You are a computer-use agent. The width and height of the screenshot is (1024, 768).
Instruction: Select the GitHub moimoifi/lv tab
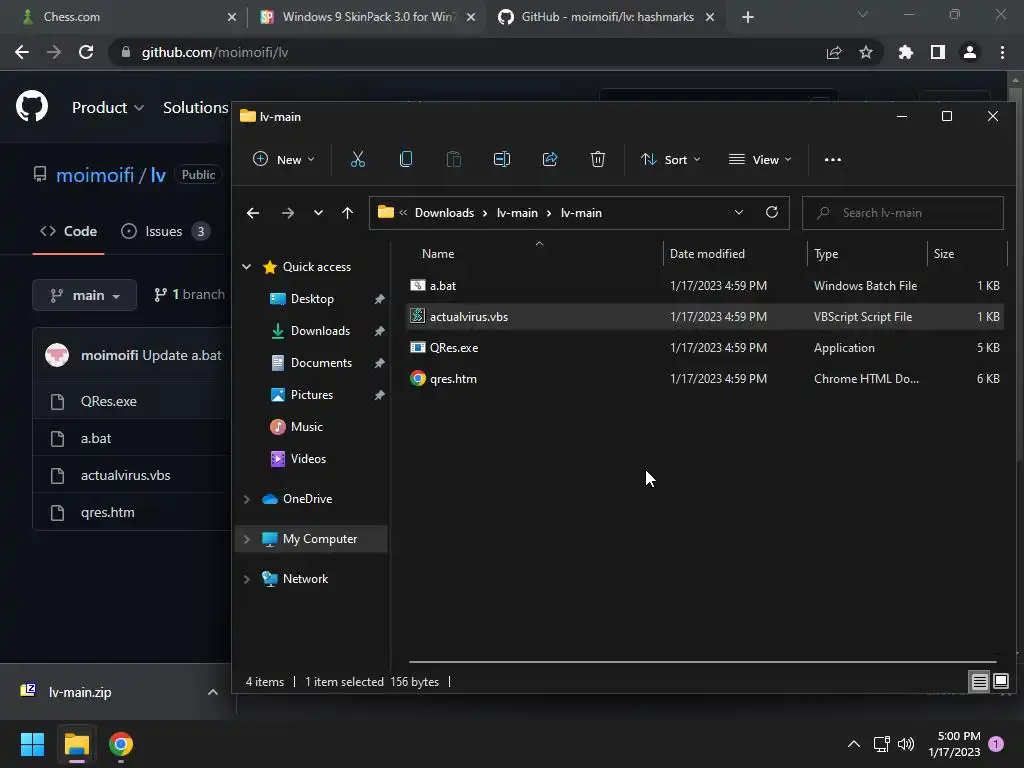pos(607,17)
